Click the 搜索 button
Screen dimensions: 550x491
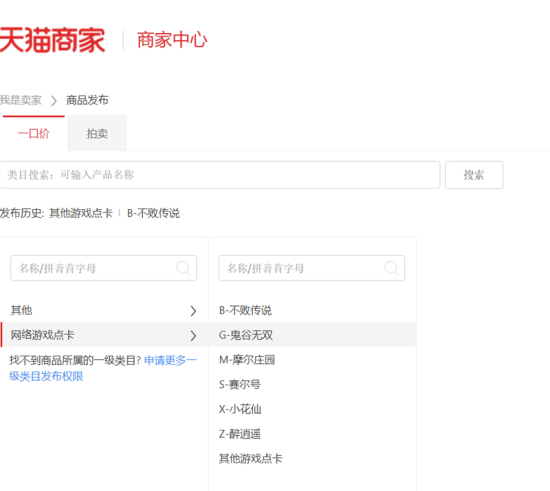click(474, 175)
